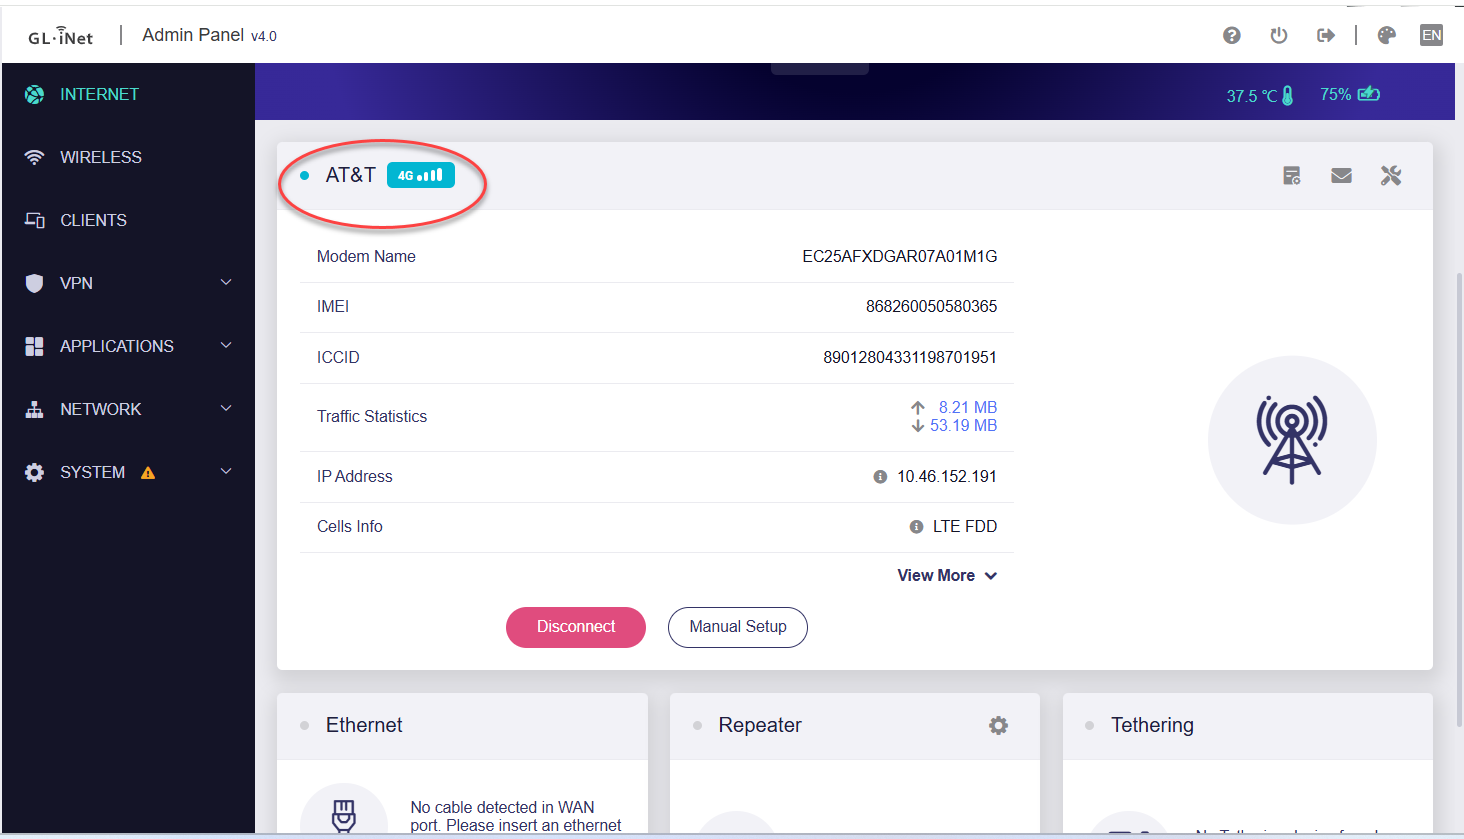
Task: Expand the NETWORK submenu chevron
Action: pyautogui.click(x=226, y=409)
